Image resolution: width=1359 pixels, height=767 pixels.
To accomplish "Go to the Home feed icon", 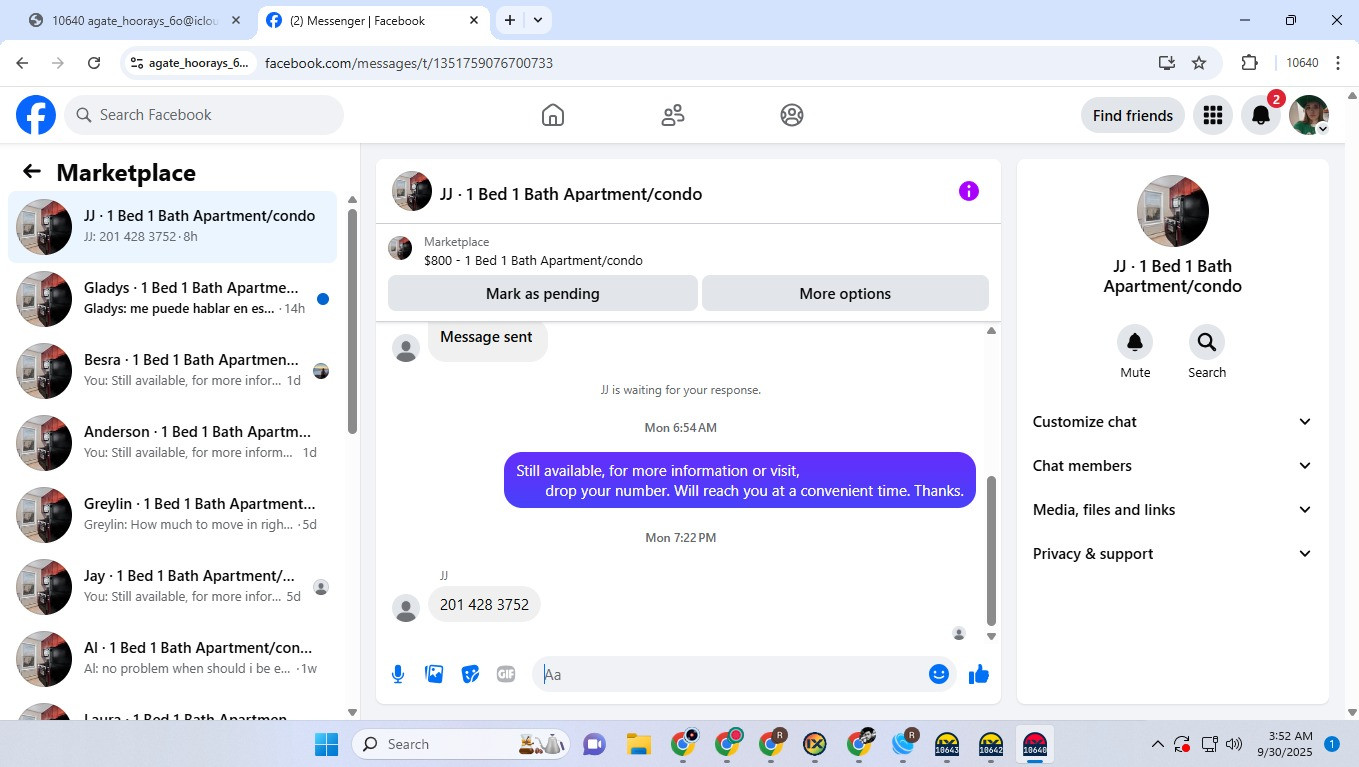I will (x=553, y=115).
